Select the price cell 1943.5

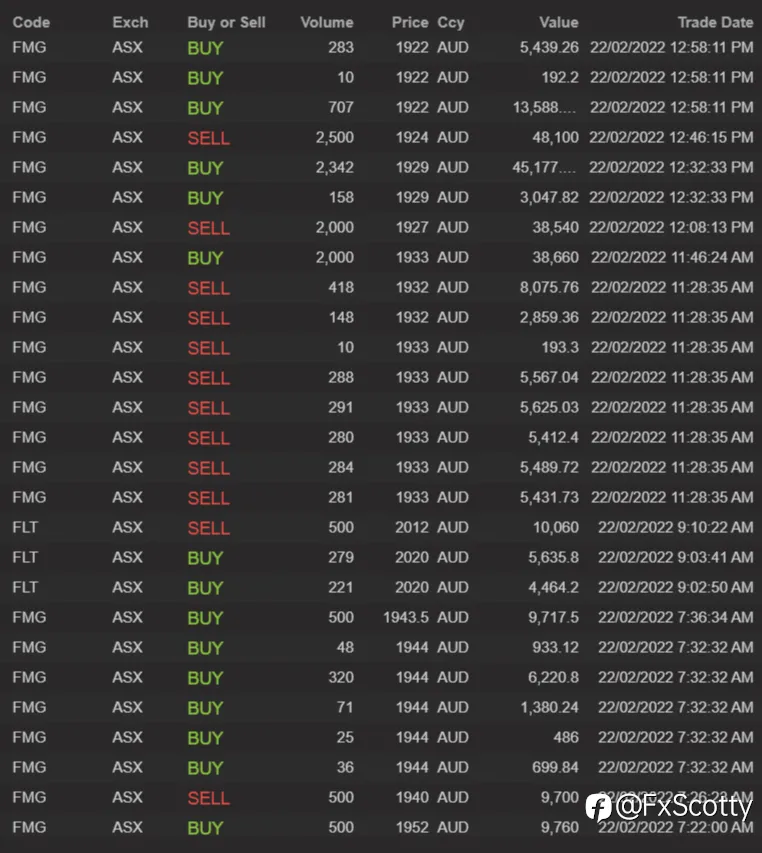coord(406,617)
